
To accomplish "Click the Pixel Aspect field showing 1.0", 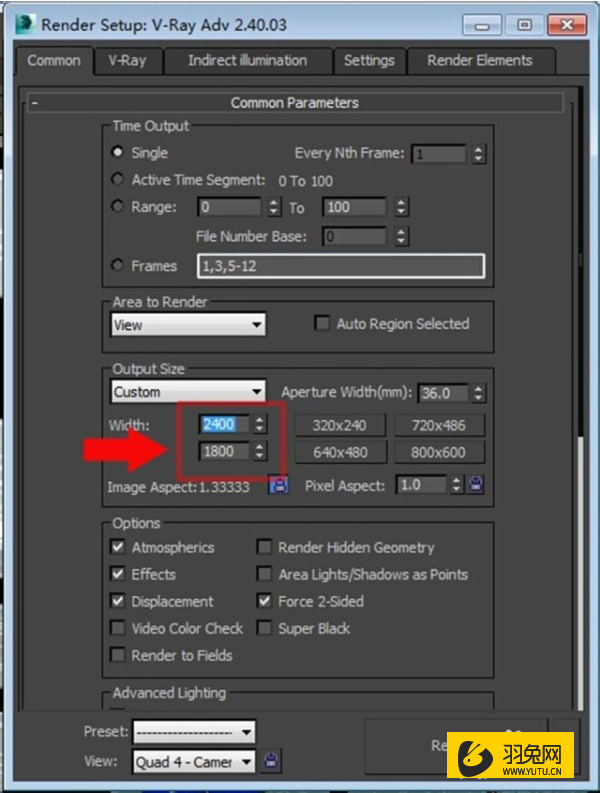I will coord(422,484).
